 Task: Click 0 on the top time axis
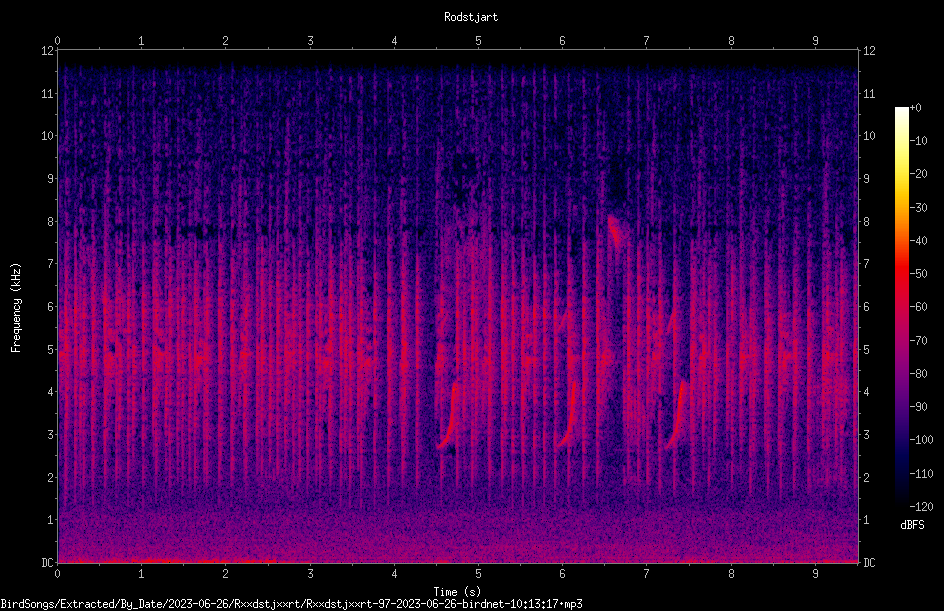pyautogui.click(x=57, y=41)
